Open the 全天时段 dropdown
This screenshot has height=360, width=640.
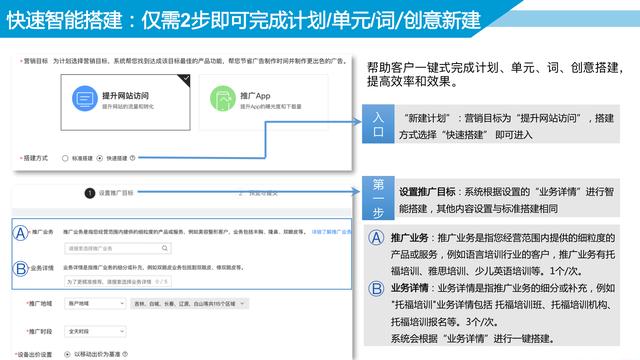[x=95, y=331]
